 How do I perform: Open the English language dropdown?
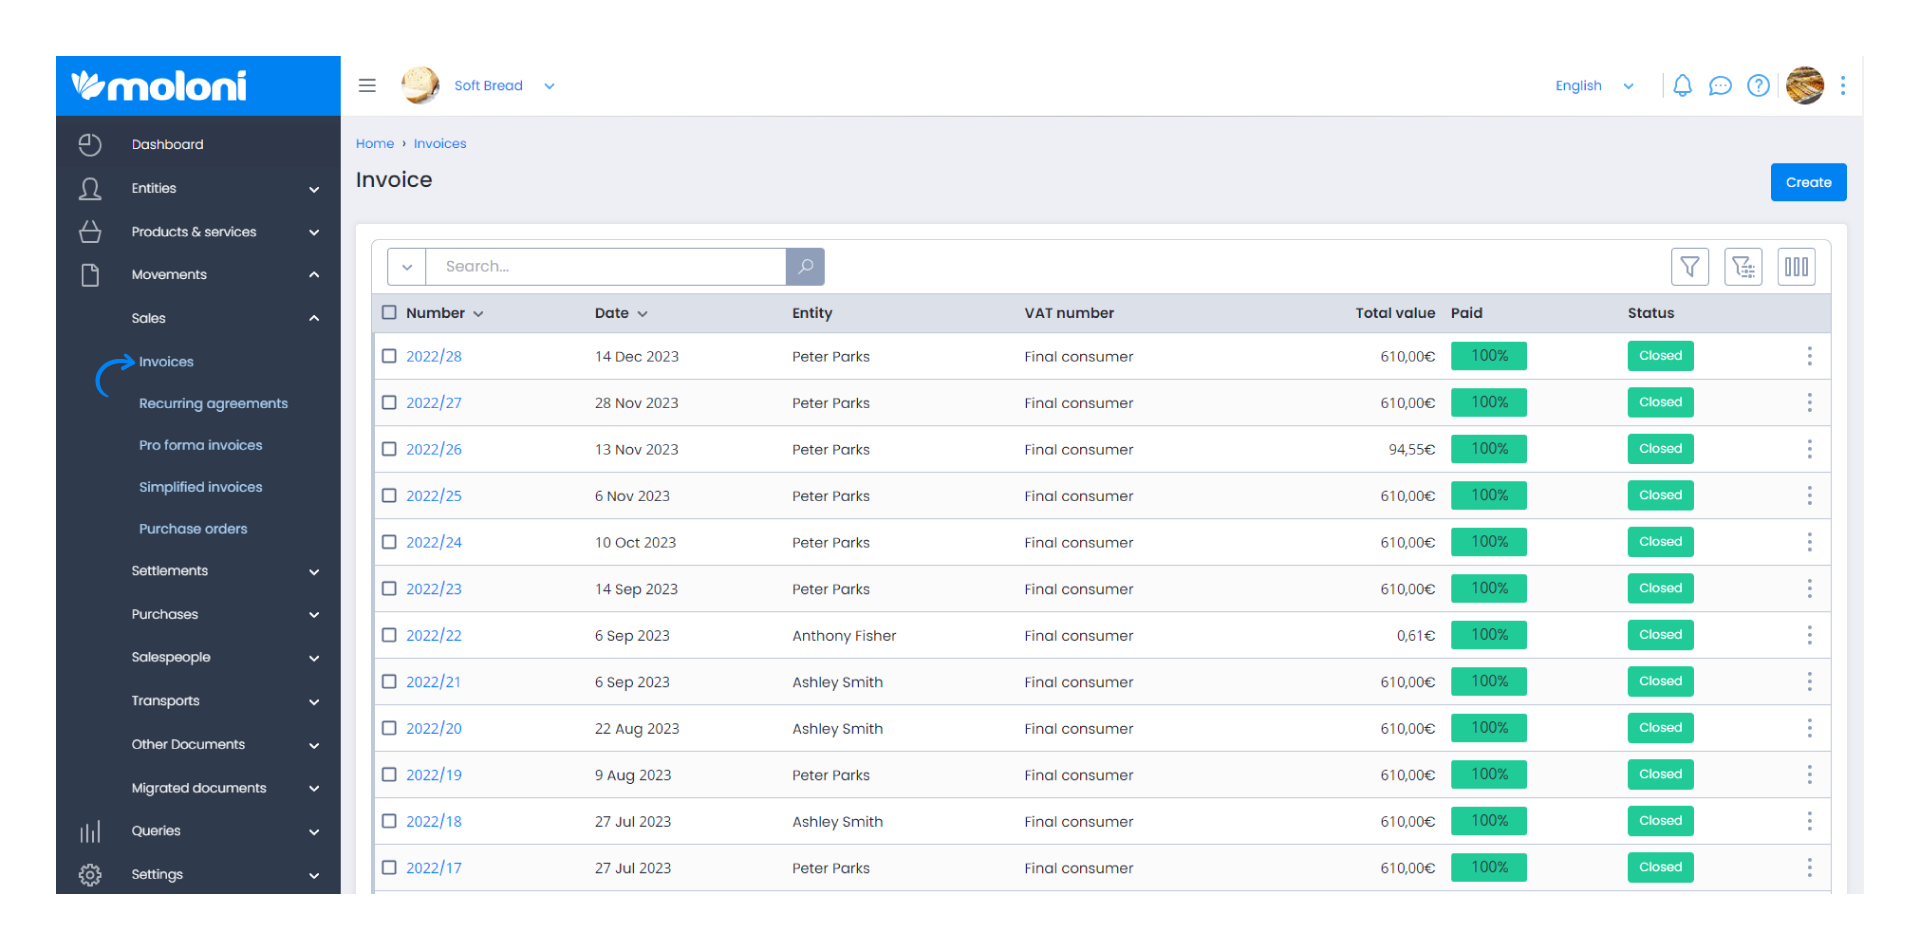(1594, 86)
